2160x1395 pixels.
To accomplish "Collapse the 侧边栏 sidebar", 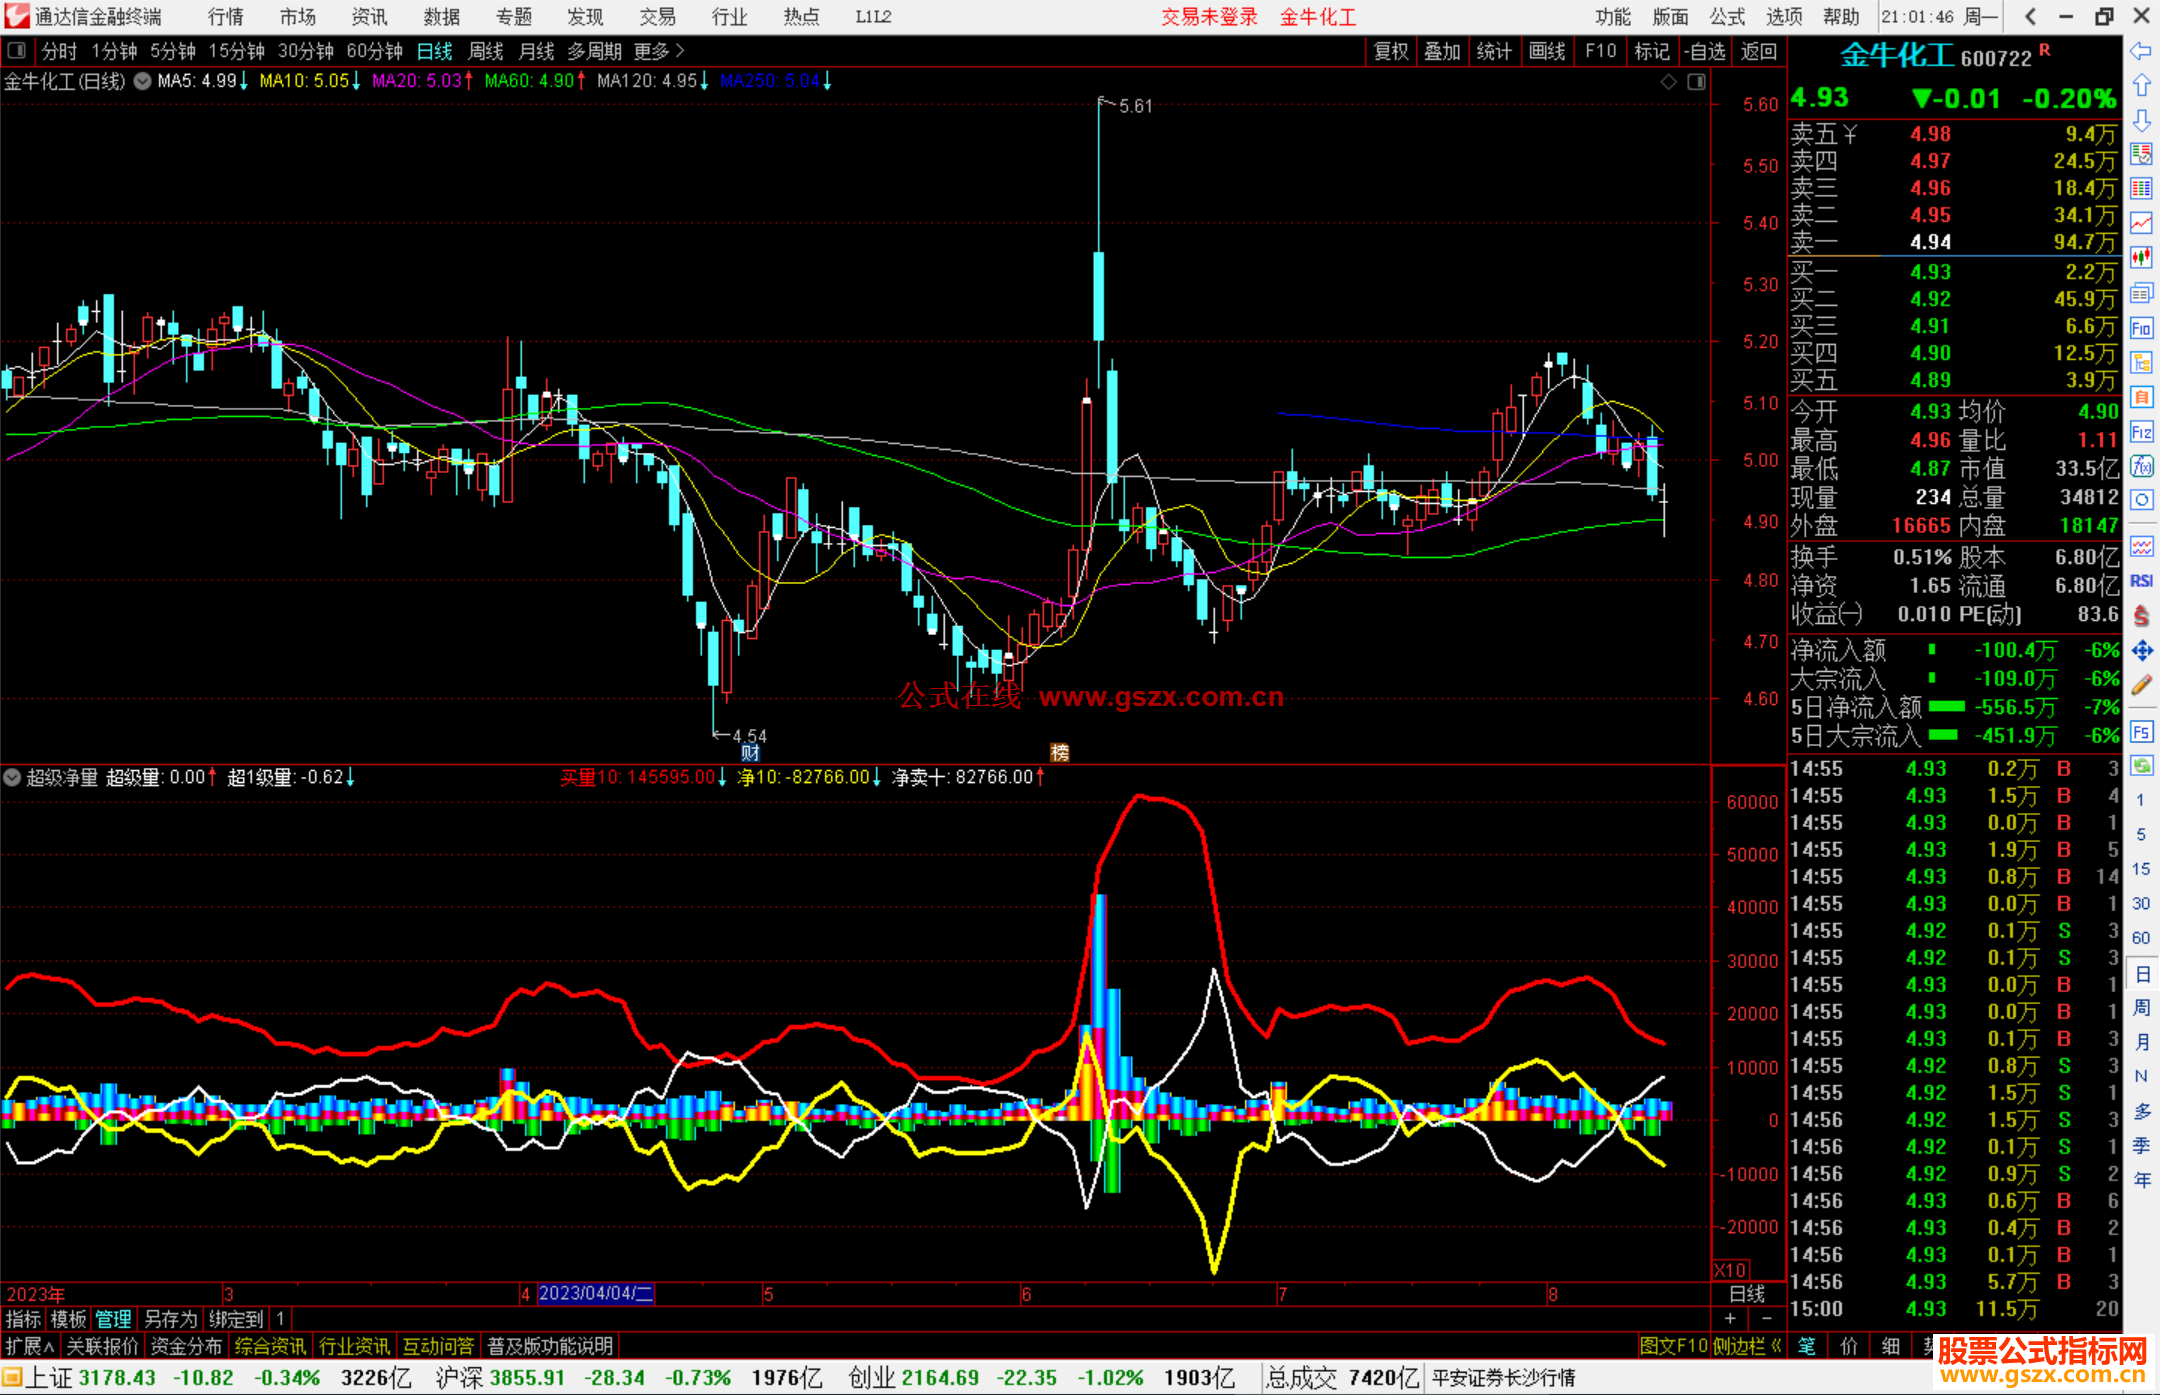I will 1746,1346.
